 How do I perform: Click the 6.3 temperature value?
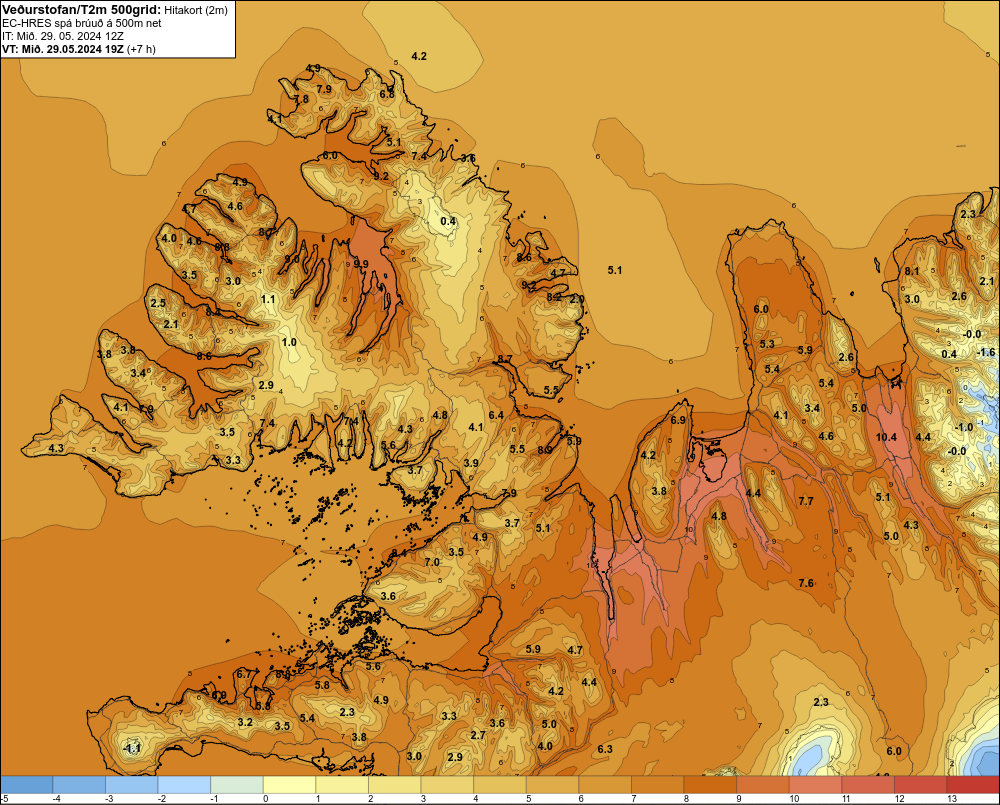tap(605, 749)
